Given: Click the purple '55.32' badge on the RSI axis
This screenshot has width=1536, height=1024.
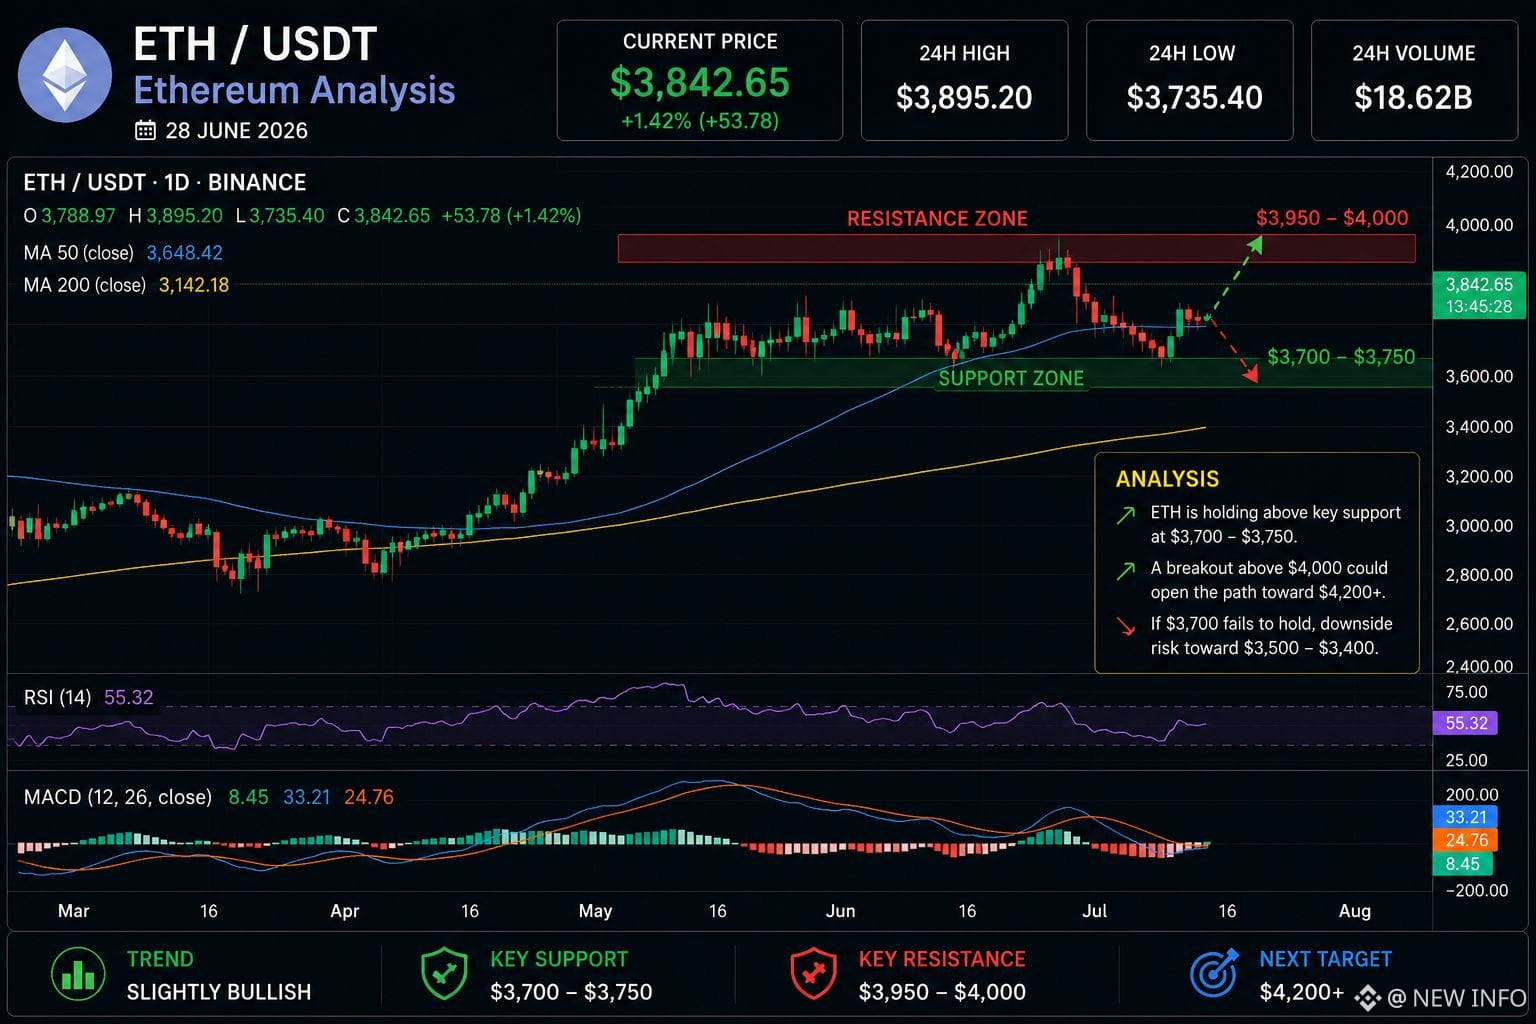Looking at the screenshot, I should [x=1465, y=723].
